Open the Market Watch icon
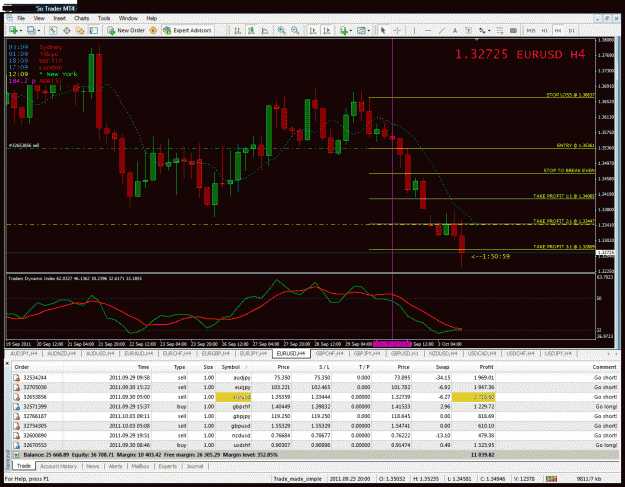The image size is (625, 487). coord(53,31)
